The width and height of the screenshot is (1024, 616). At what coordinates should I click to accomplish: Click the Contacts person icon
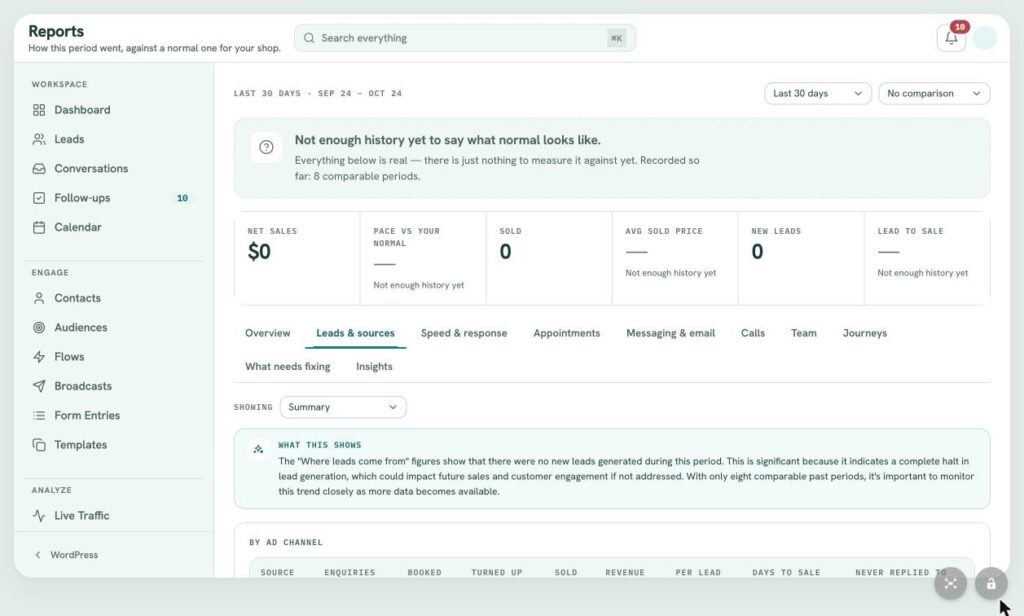pos(39,298)
